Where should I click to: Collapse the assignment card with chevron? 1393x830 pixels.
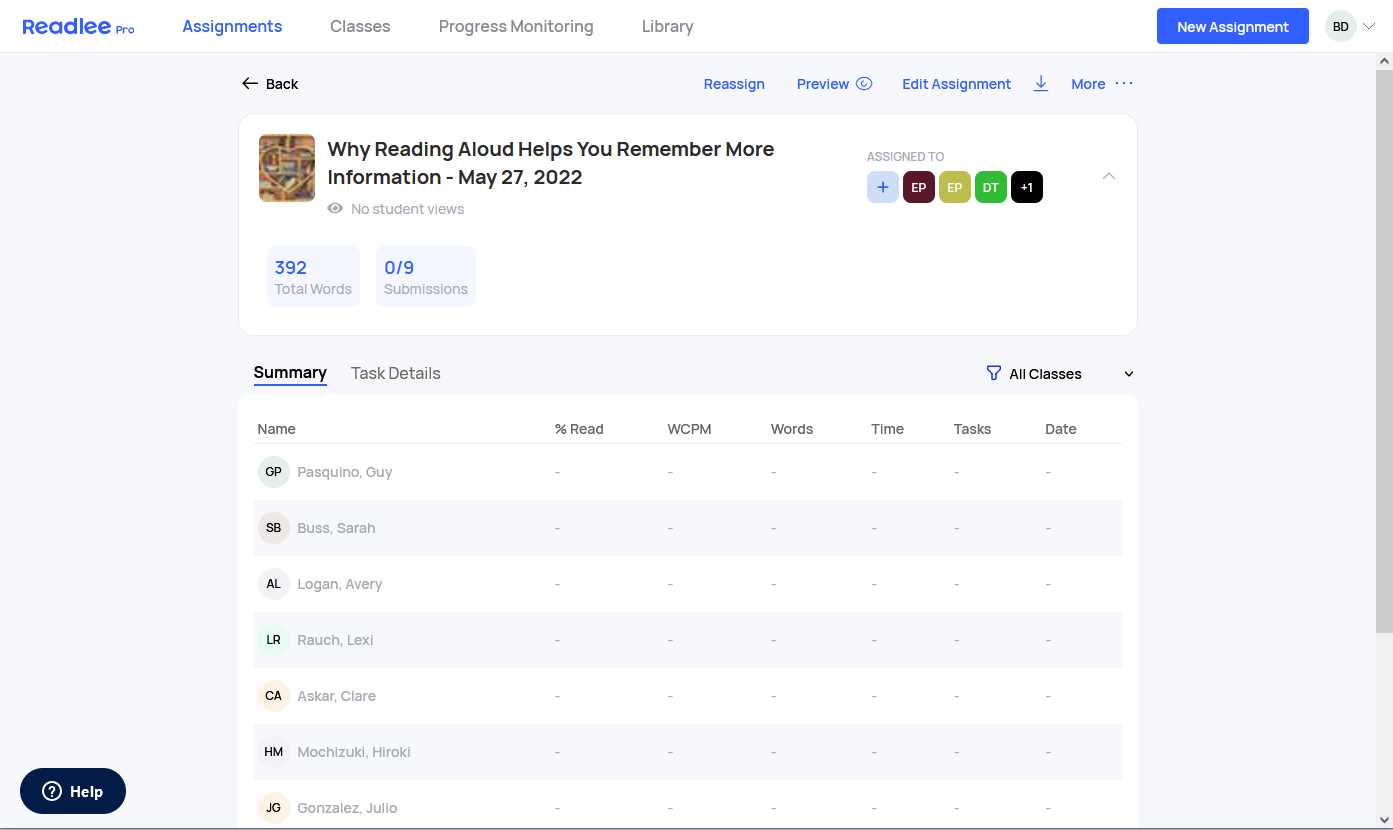click(x=1109, y=176)
